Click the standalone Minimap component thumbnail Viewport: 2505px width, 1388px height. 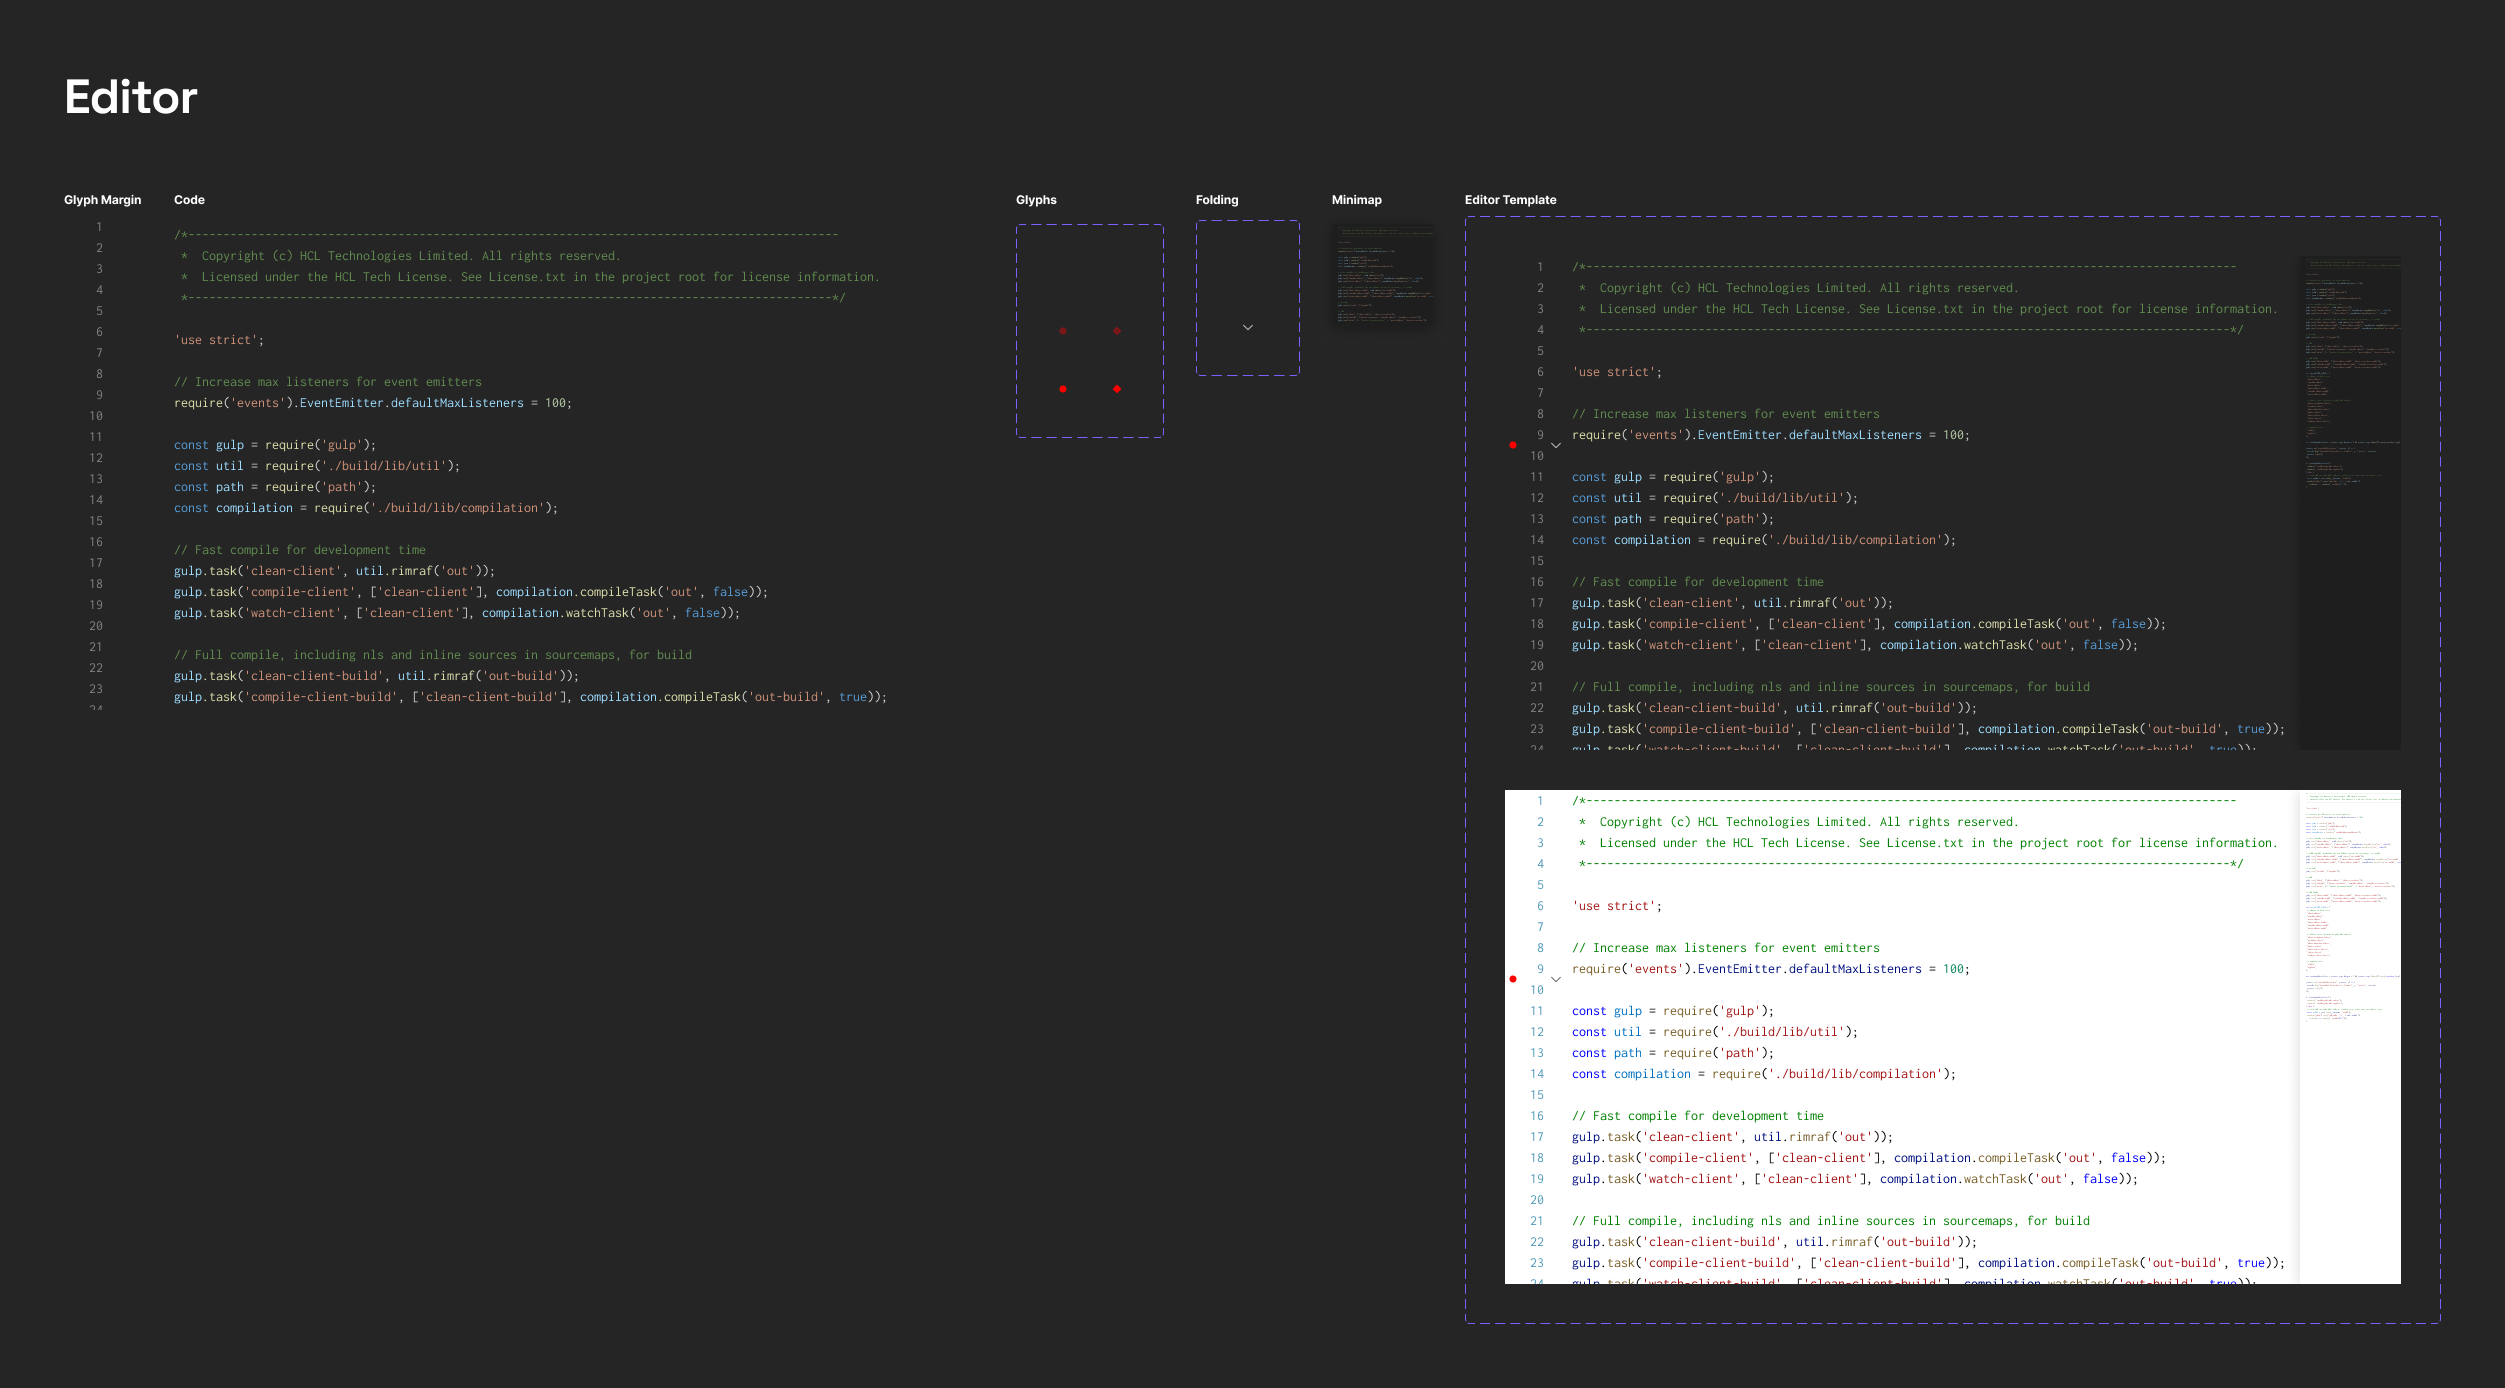1384,274
